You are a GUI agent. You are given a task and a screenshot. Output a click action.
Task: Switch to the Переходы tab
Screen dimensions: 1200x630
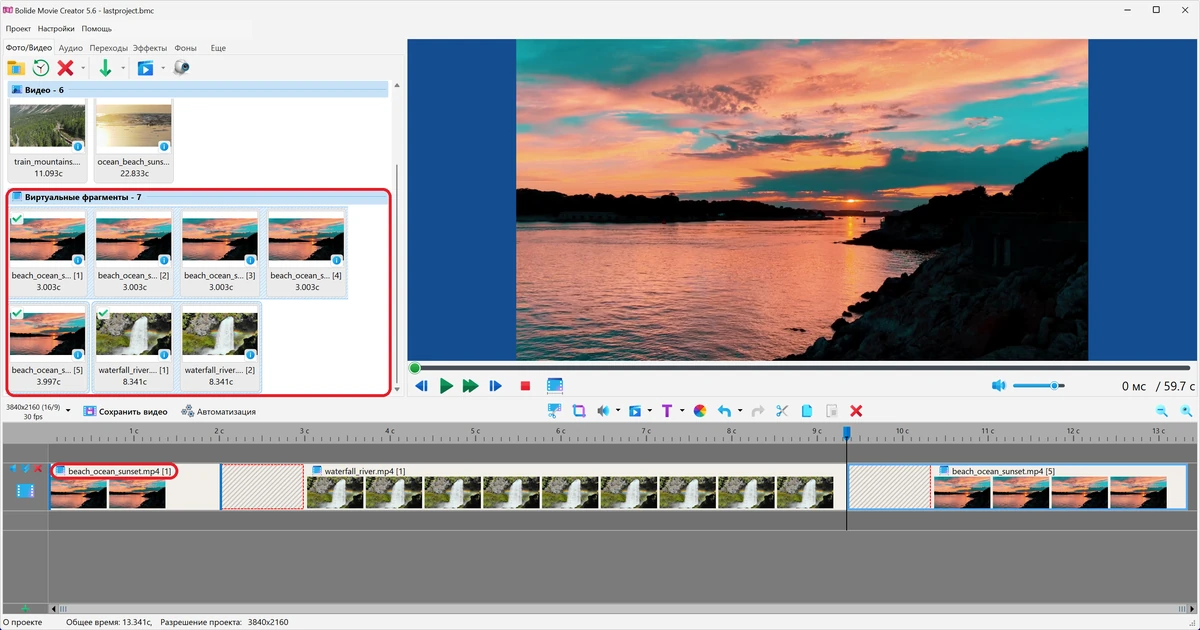(108, 48)
